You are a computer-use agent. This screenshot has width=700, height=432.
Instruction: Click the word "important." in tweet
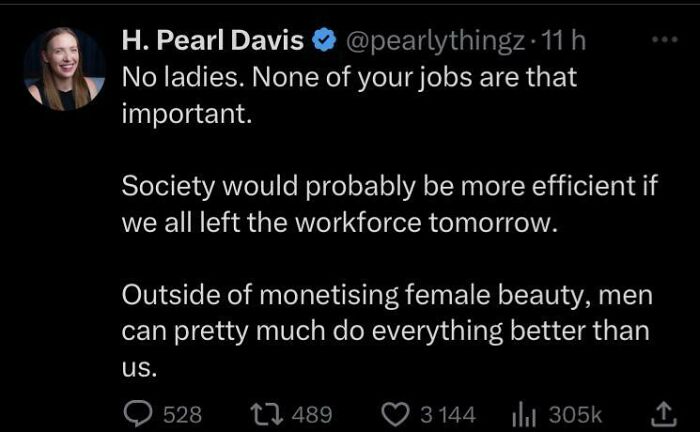[x=181, y=111]
